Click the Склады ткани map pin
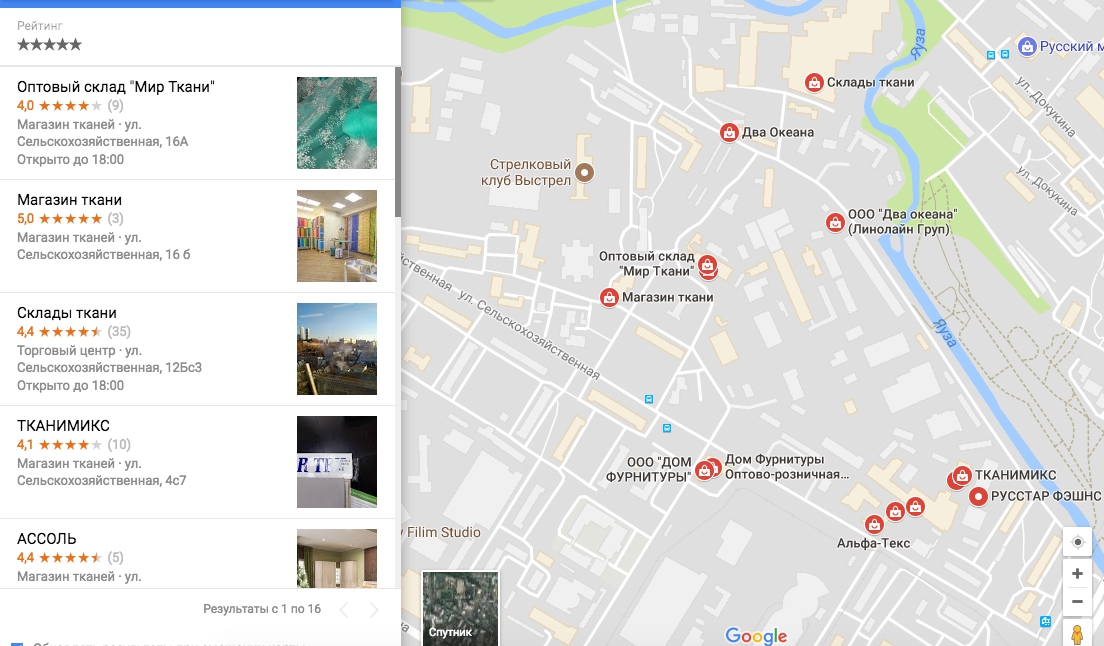Viewport: 1104px width, 646px height. [814, 82]
